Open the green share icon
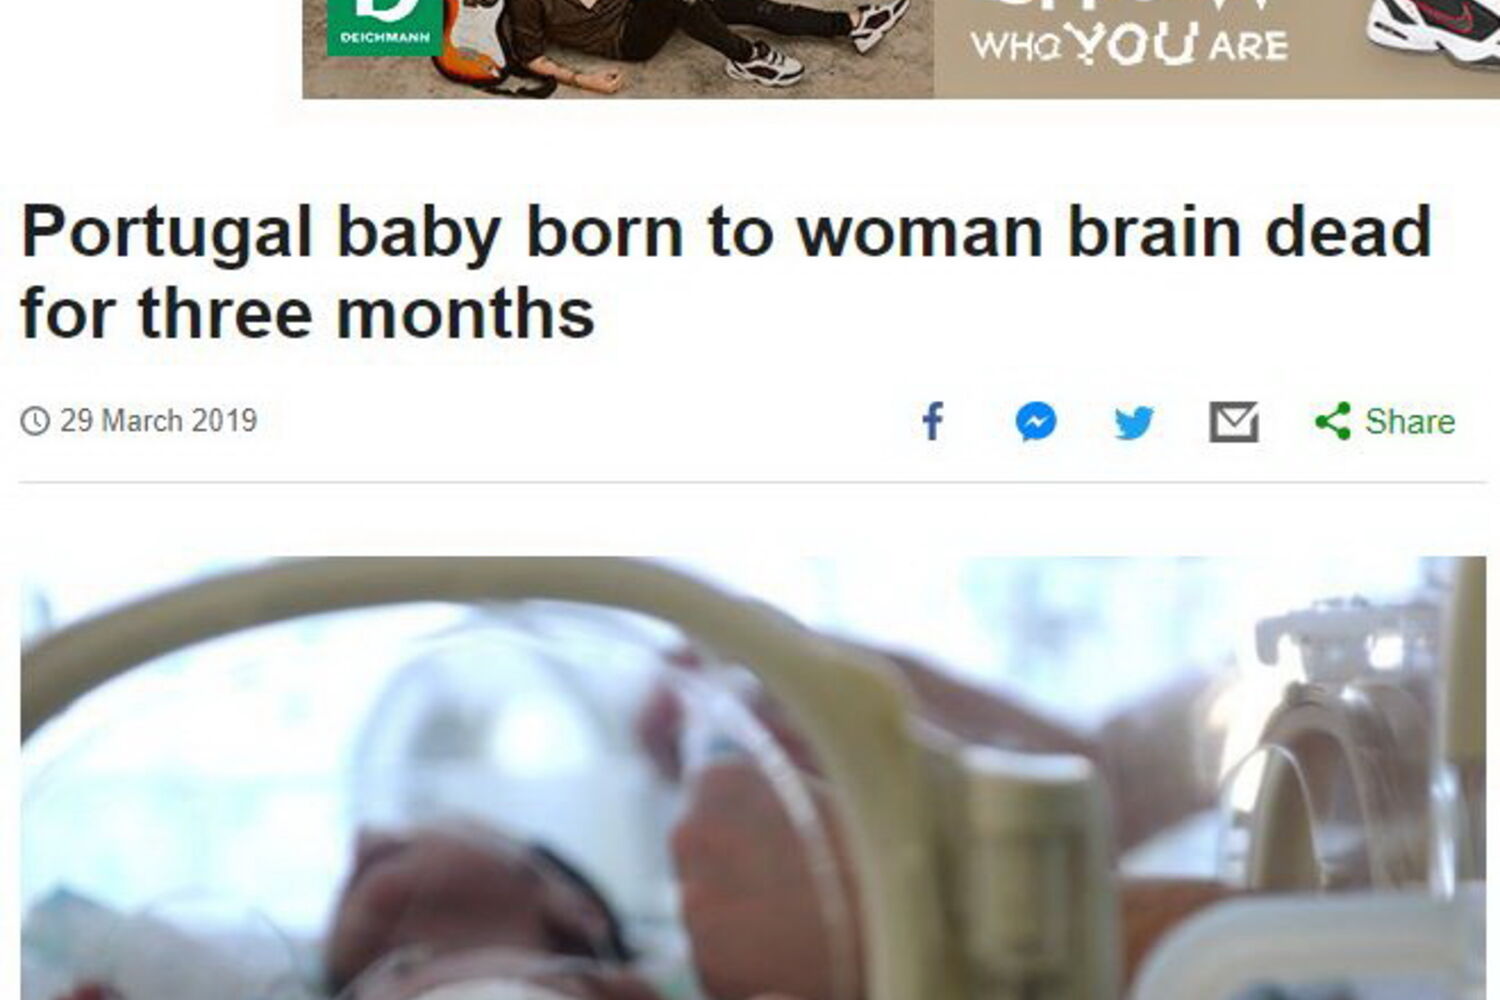 coord(1333,421)
